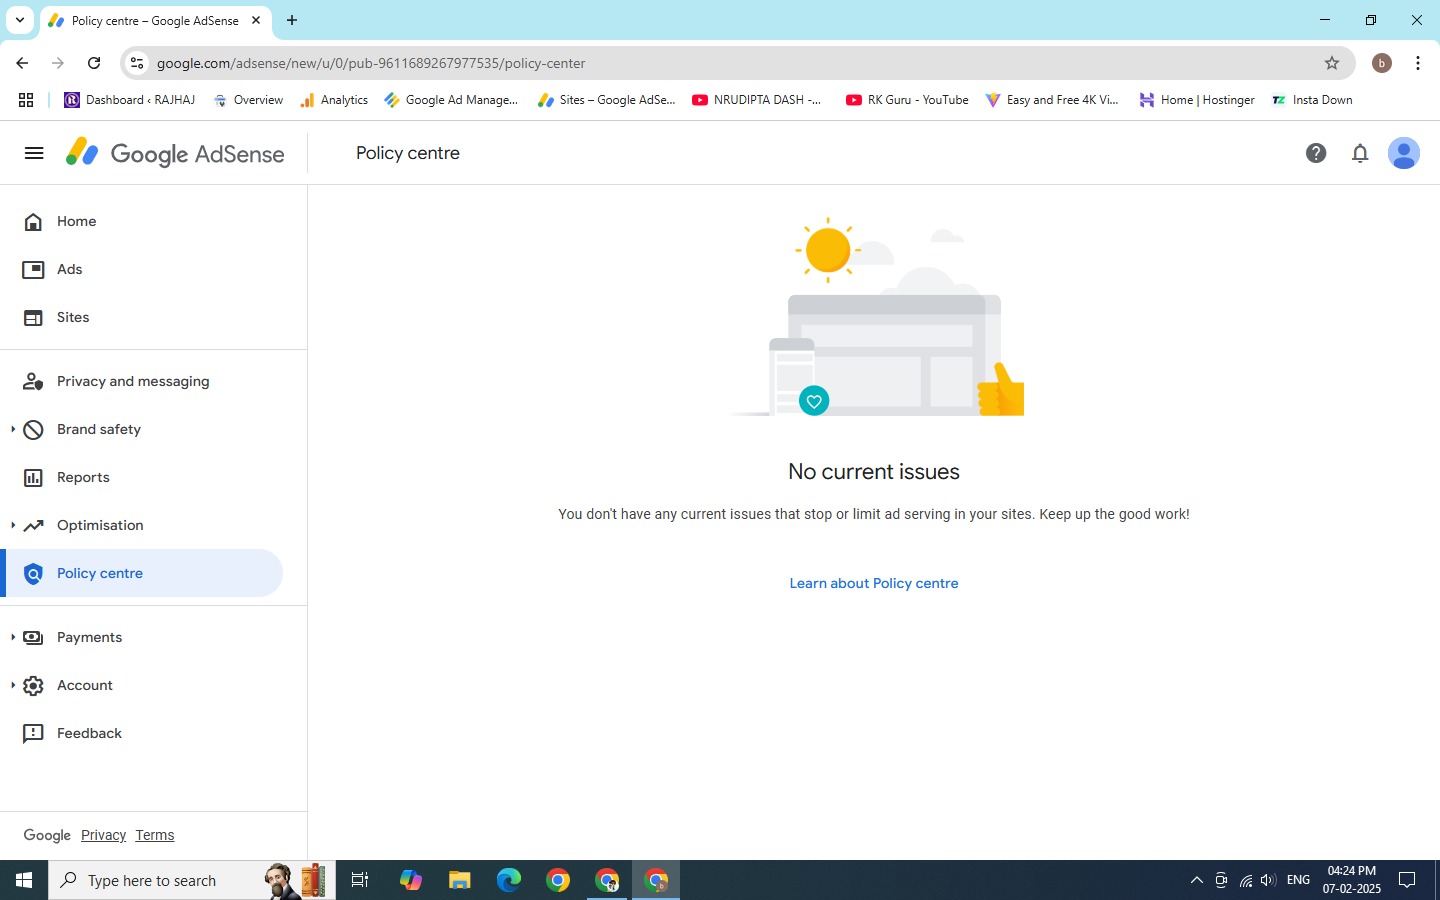Open the notifications bell

(x=1360, y=153)
